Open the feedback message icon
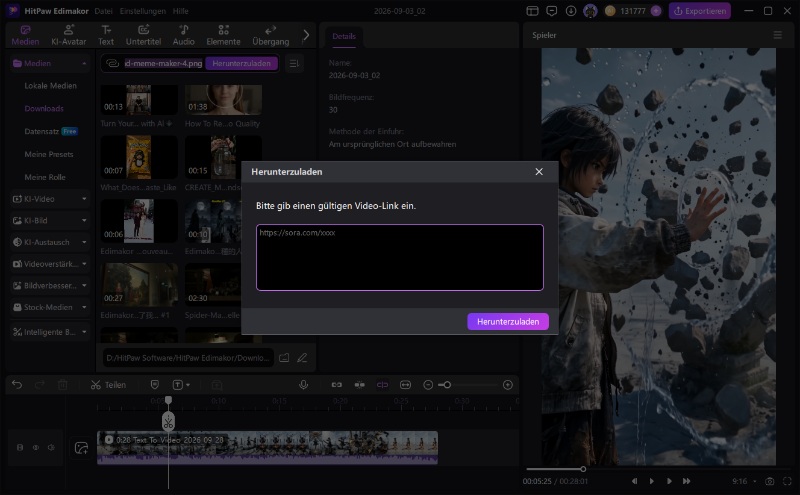This screenshot has height=495, width=800. 552,11
